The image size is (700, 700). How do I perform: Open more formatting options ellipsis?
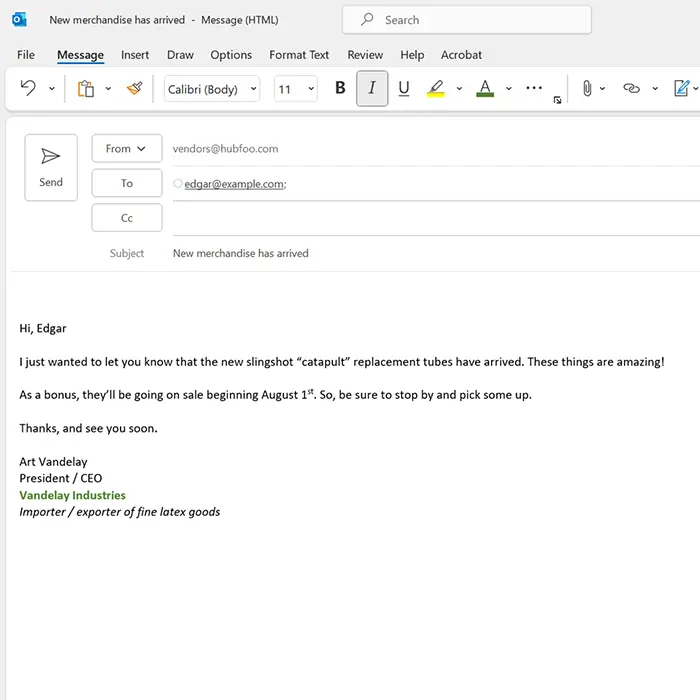(x=534, y=88)
